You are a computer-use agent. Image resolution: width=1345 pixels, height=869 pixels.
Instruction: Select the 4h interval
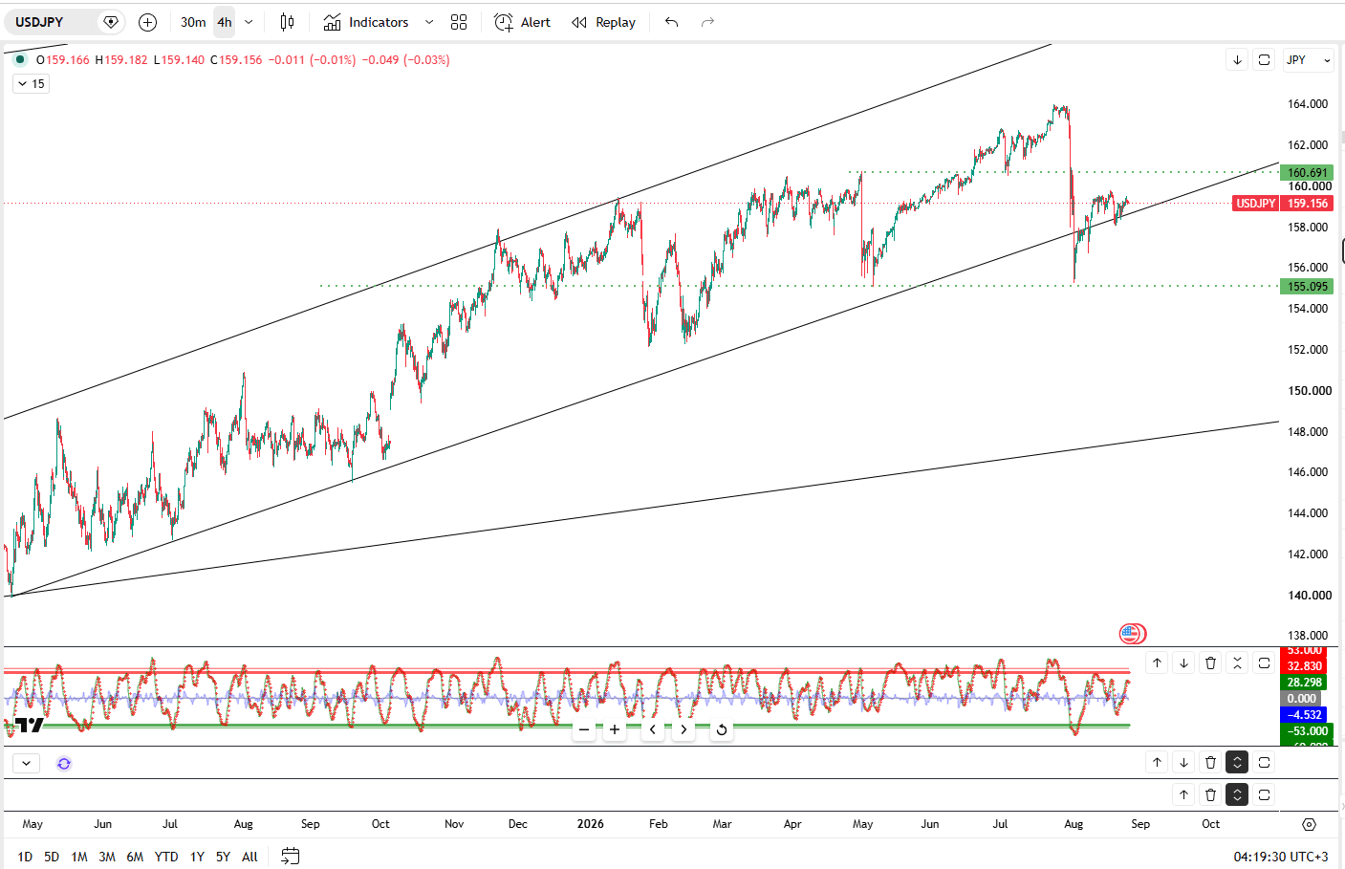click(x=224, y=22)
